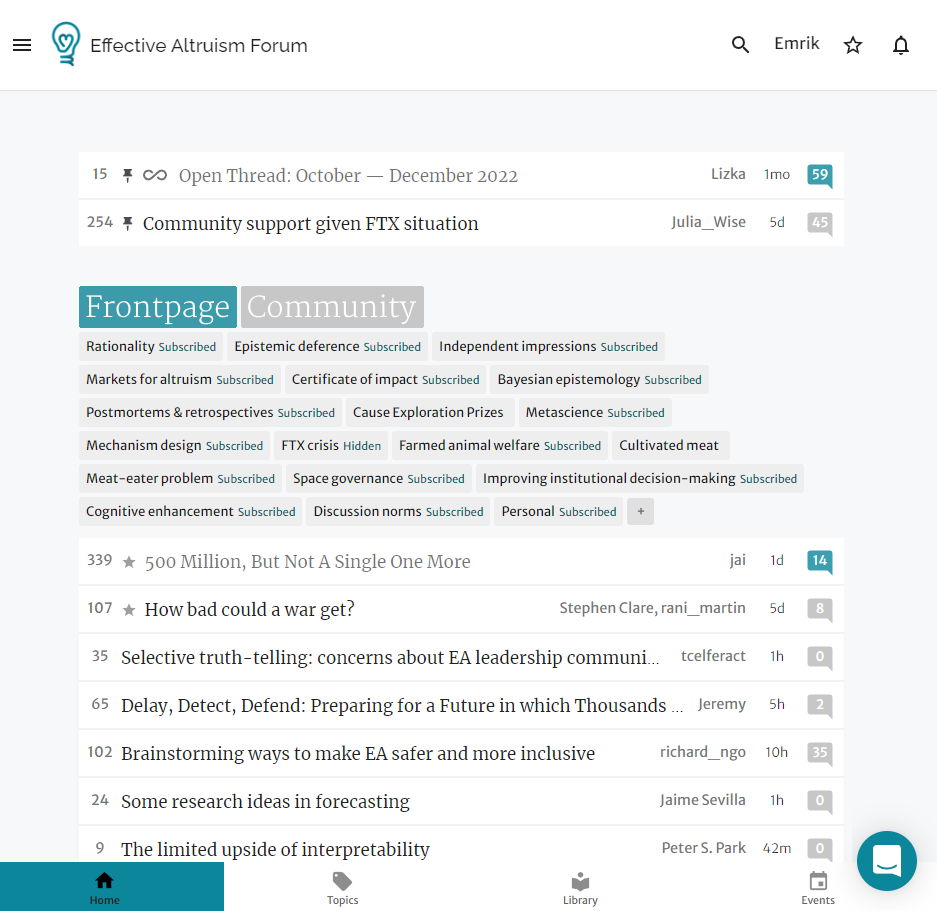
Task: Open Cognitive enhancement tag filter
Action: [191, 512]
